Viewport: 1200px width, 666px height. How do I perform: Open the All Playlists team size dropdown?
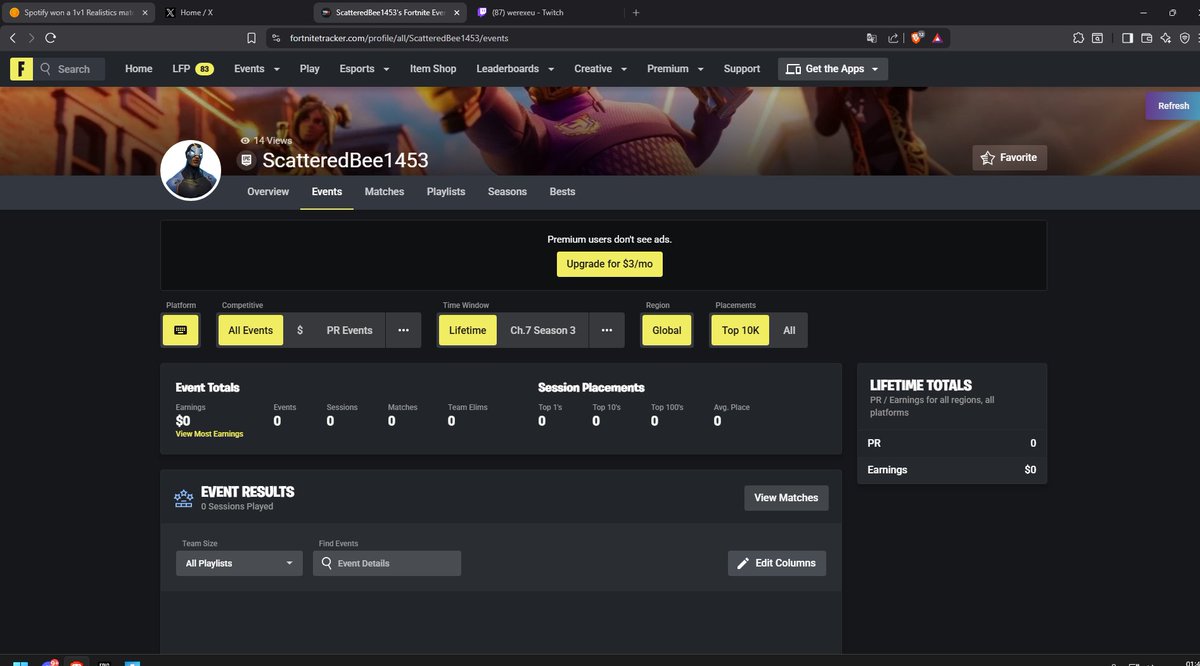point(240,563)
